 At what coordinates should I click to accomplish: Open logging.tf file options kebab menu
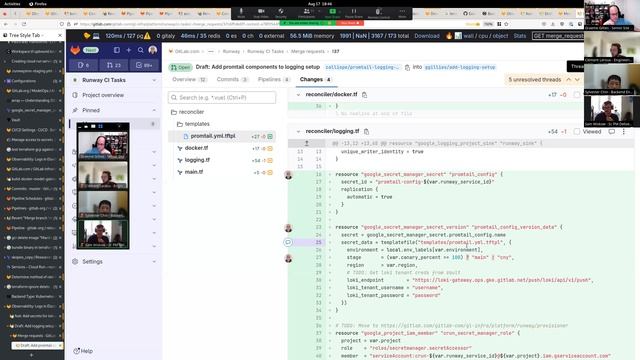623,131
